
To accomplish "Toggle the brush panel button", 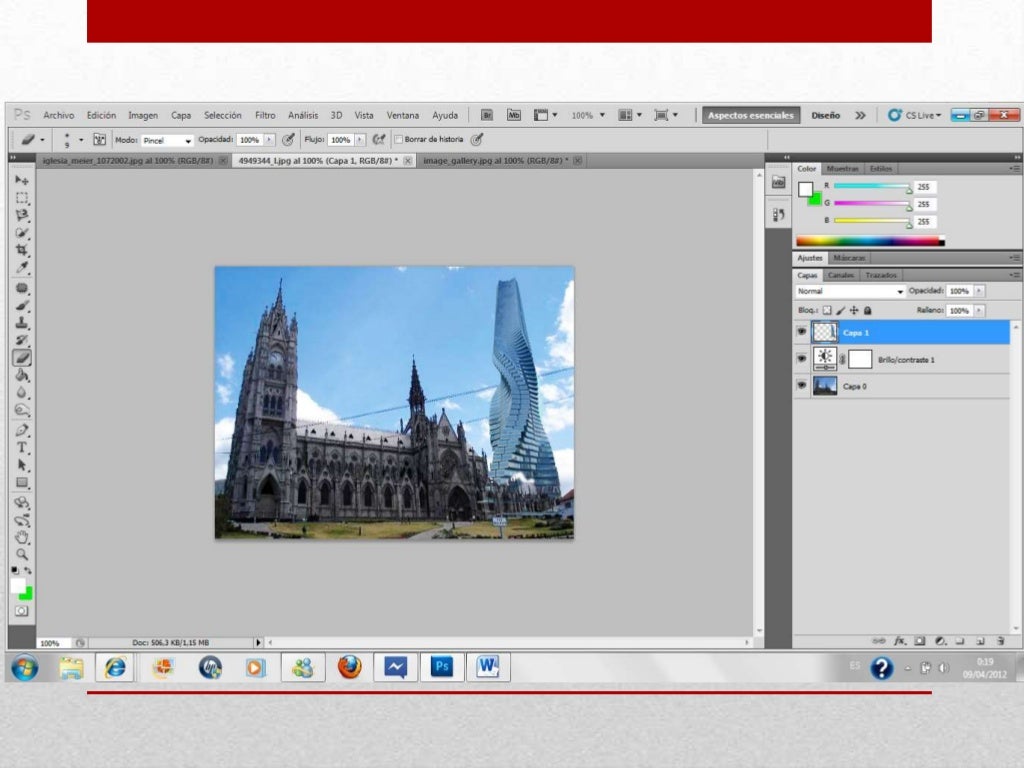I will coord(99,140).
